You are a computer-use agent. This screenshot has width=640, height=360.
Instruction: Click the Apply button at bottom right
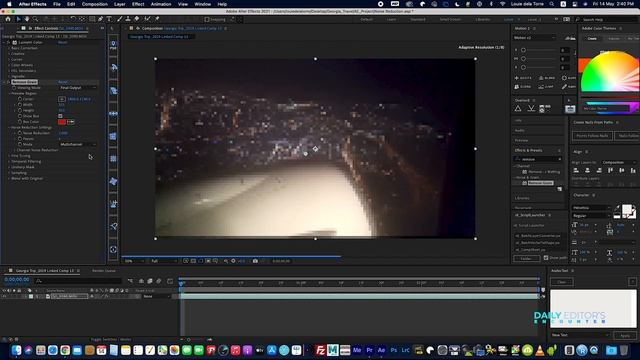click(624, 336)
